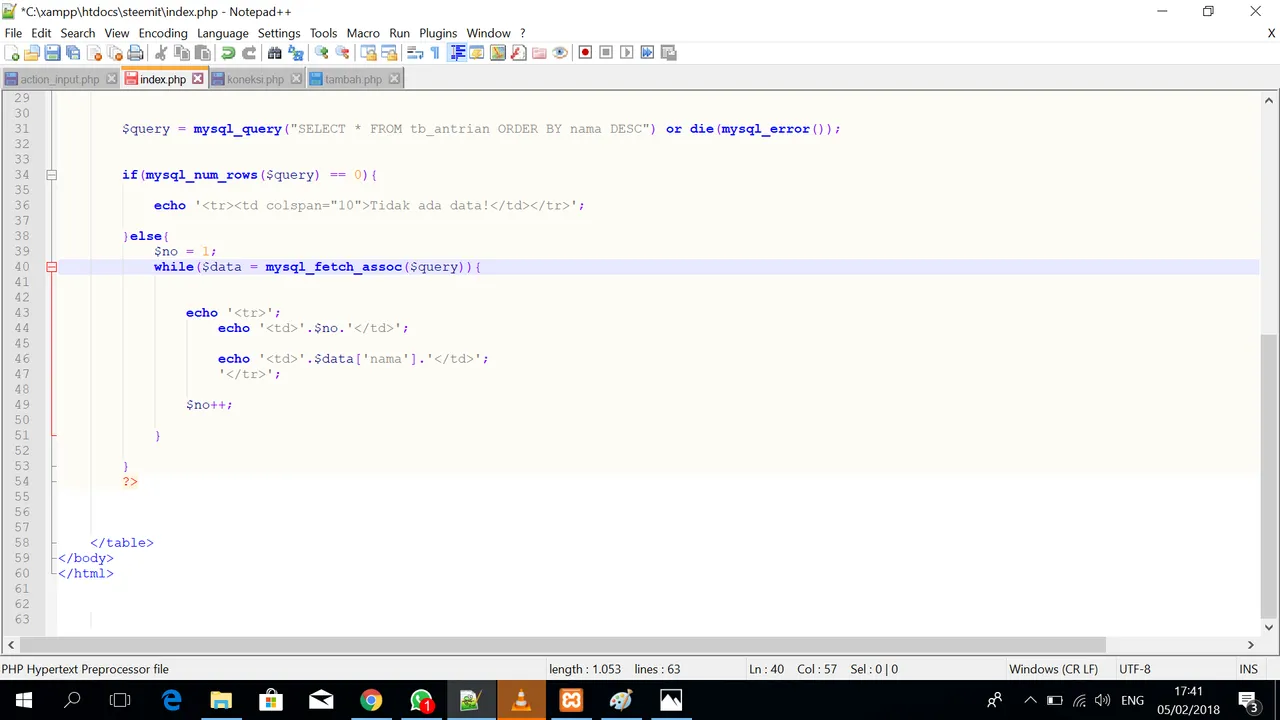Viewport: 1280px width, 720px height.
Task: Toggle synchronize vertical scrolling icon
Action: pos(368,52)
